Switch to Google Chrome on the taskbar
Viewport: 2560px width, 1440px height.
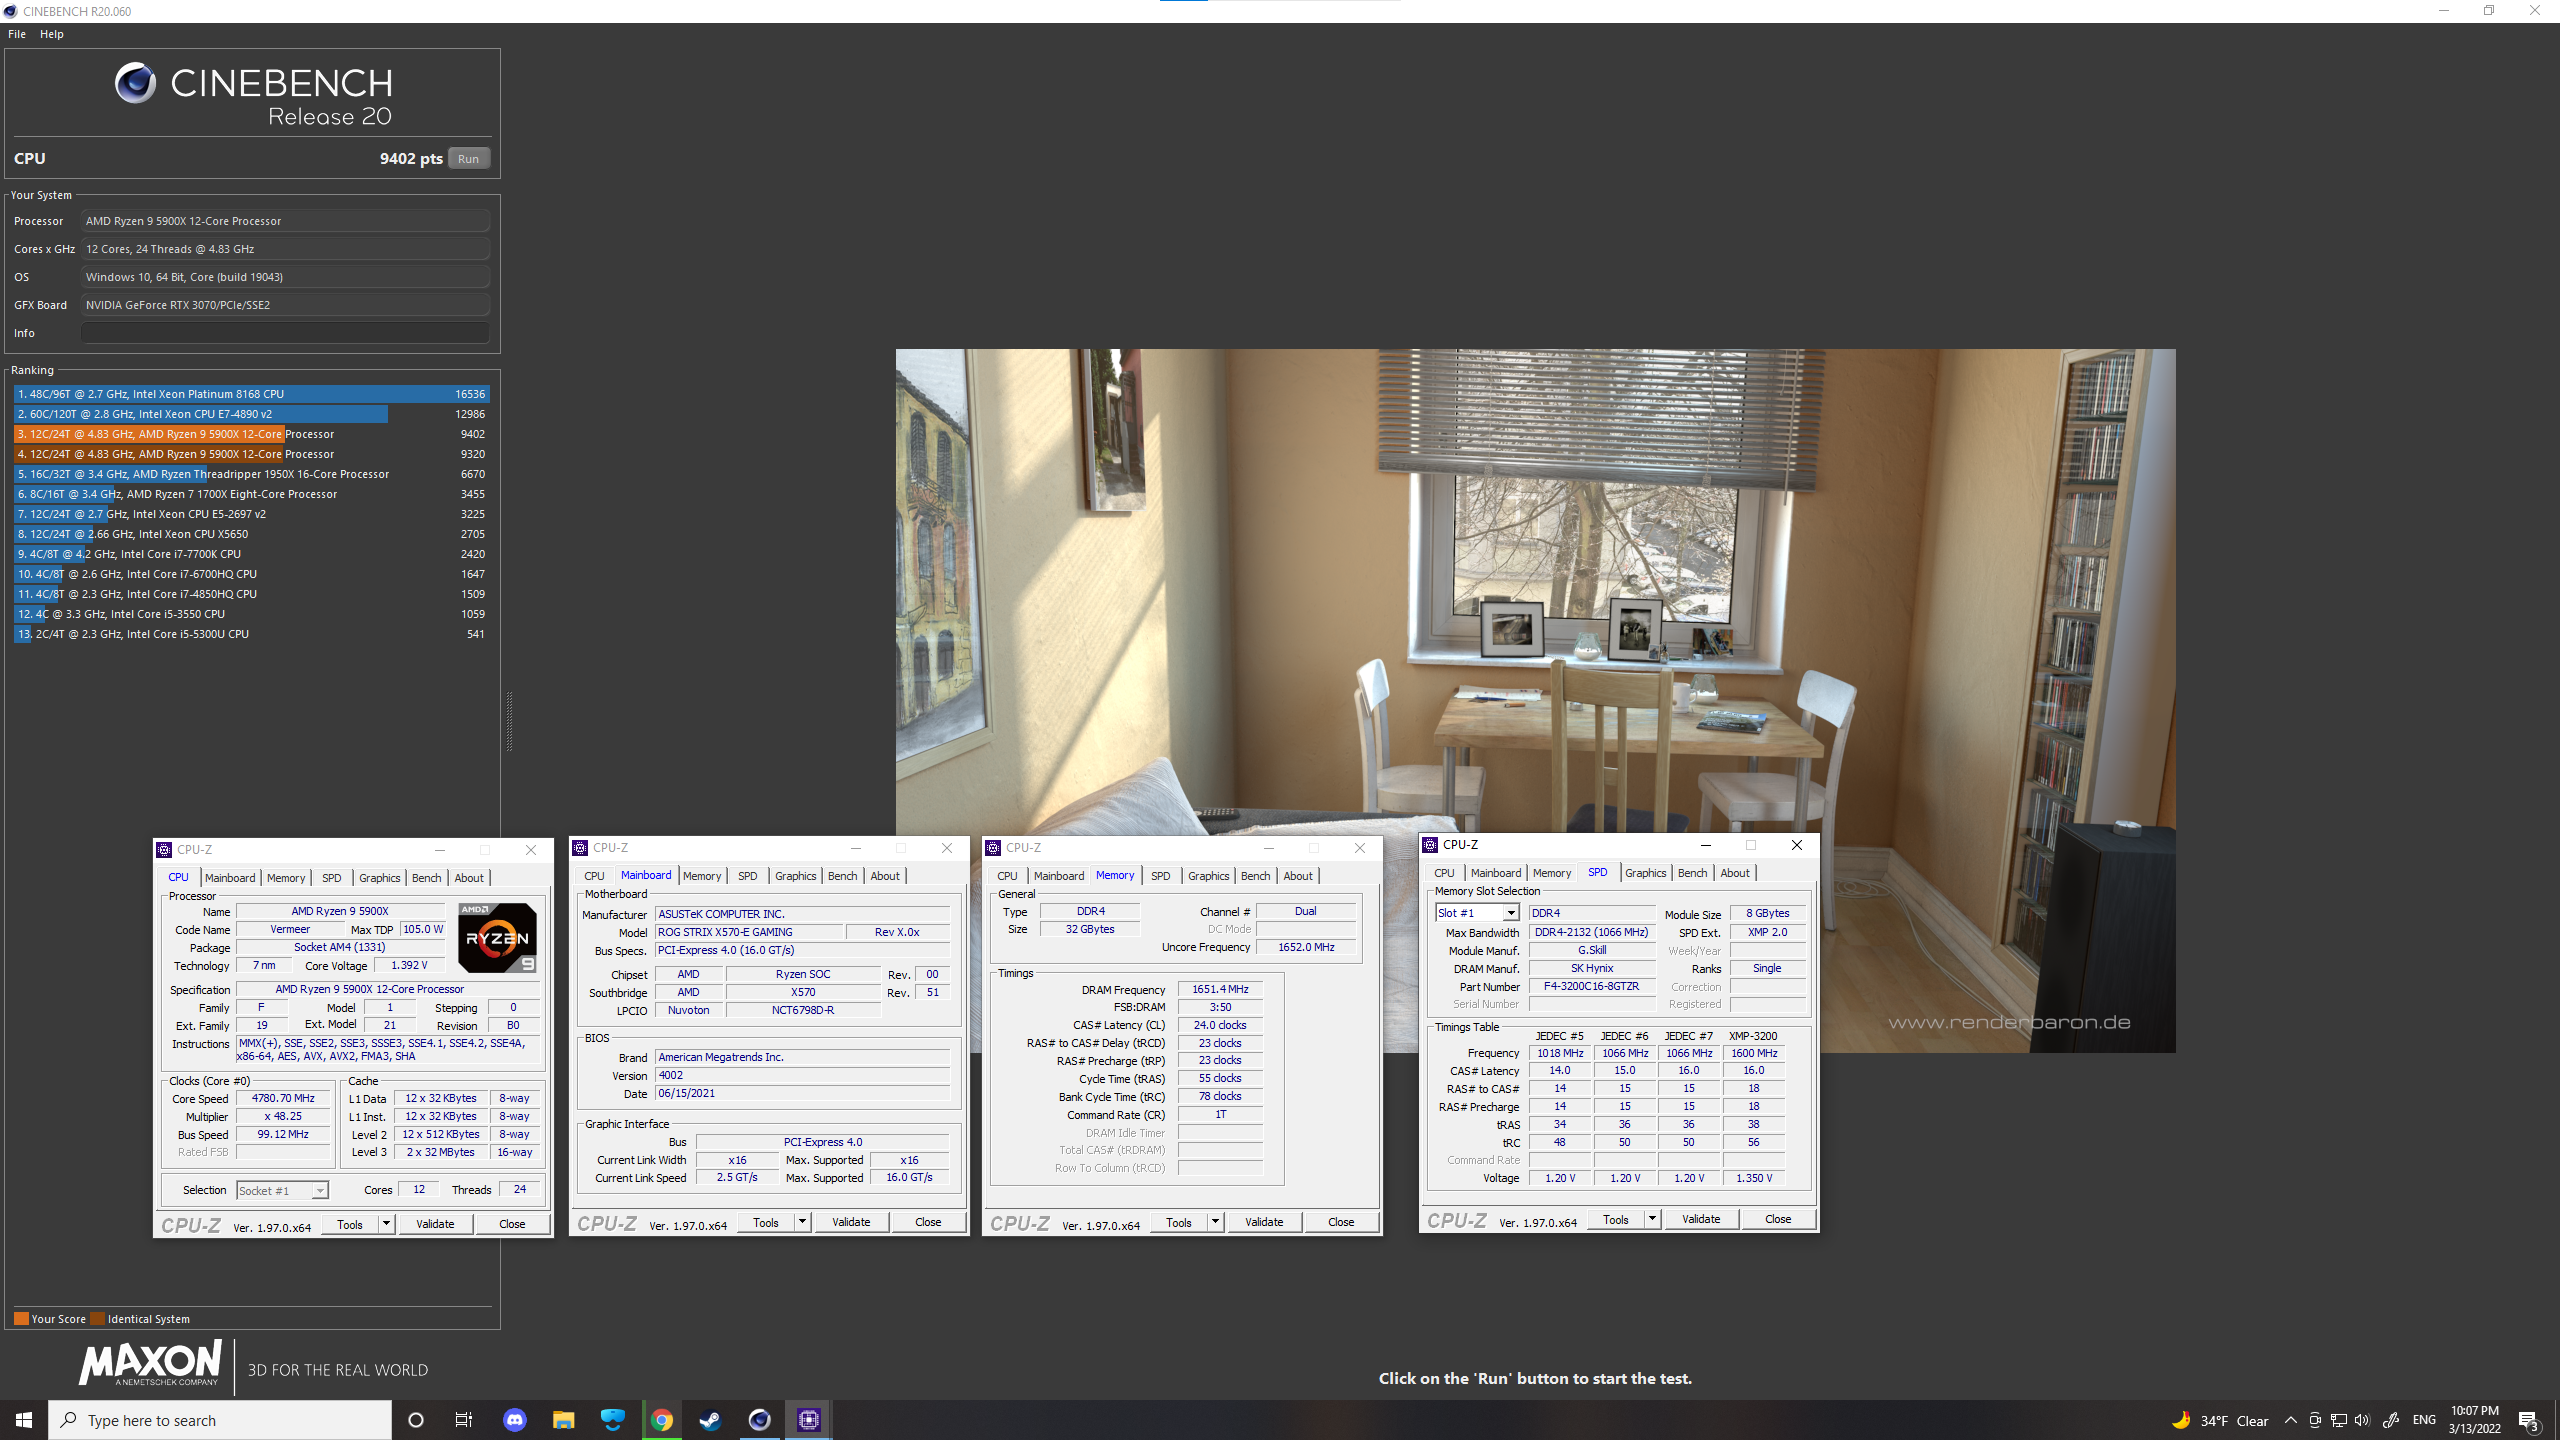tap(662, 1420)
